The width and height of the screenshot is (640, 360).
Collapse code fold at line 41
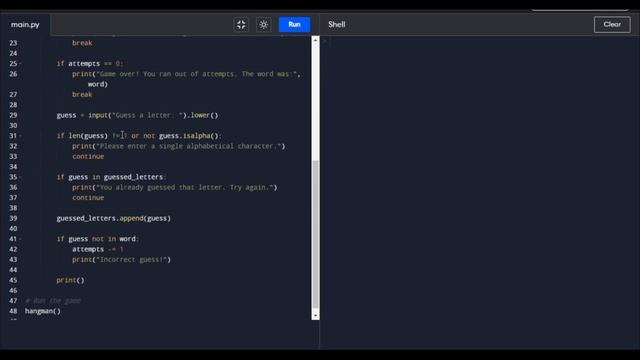20,239
